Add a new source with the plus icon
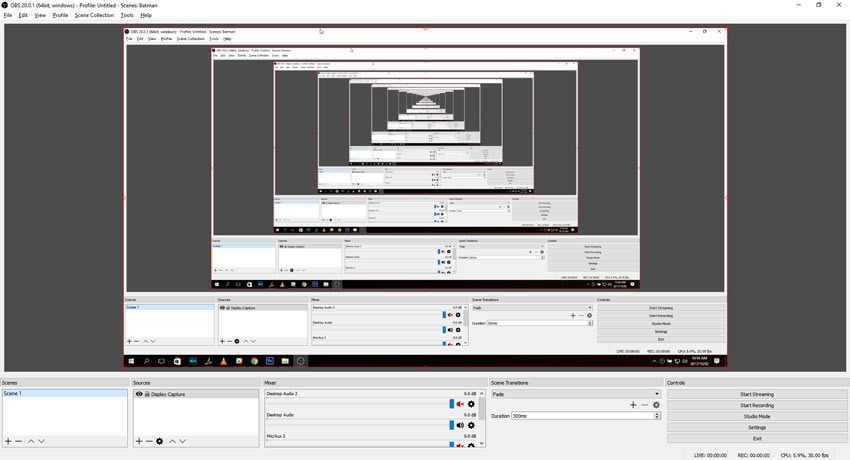 139,441
